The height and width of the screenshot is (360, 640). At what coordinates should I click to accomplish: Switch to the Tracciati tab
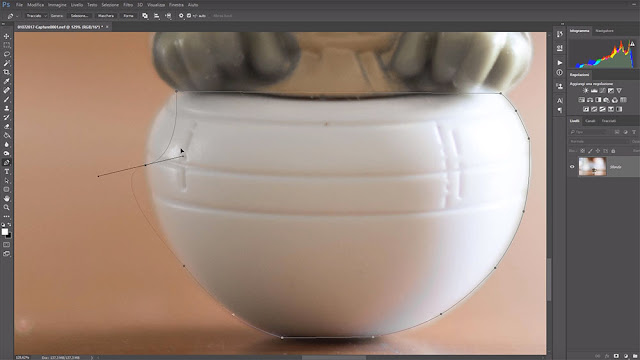[x=609, y=121]
